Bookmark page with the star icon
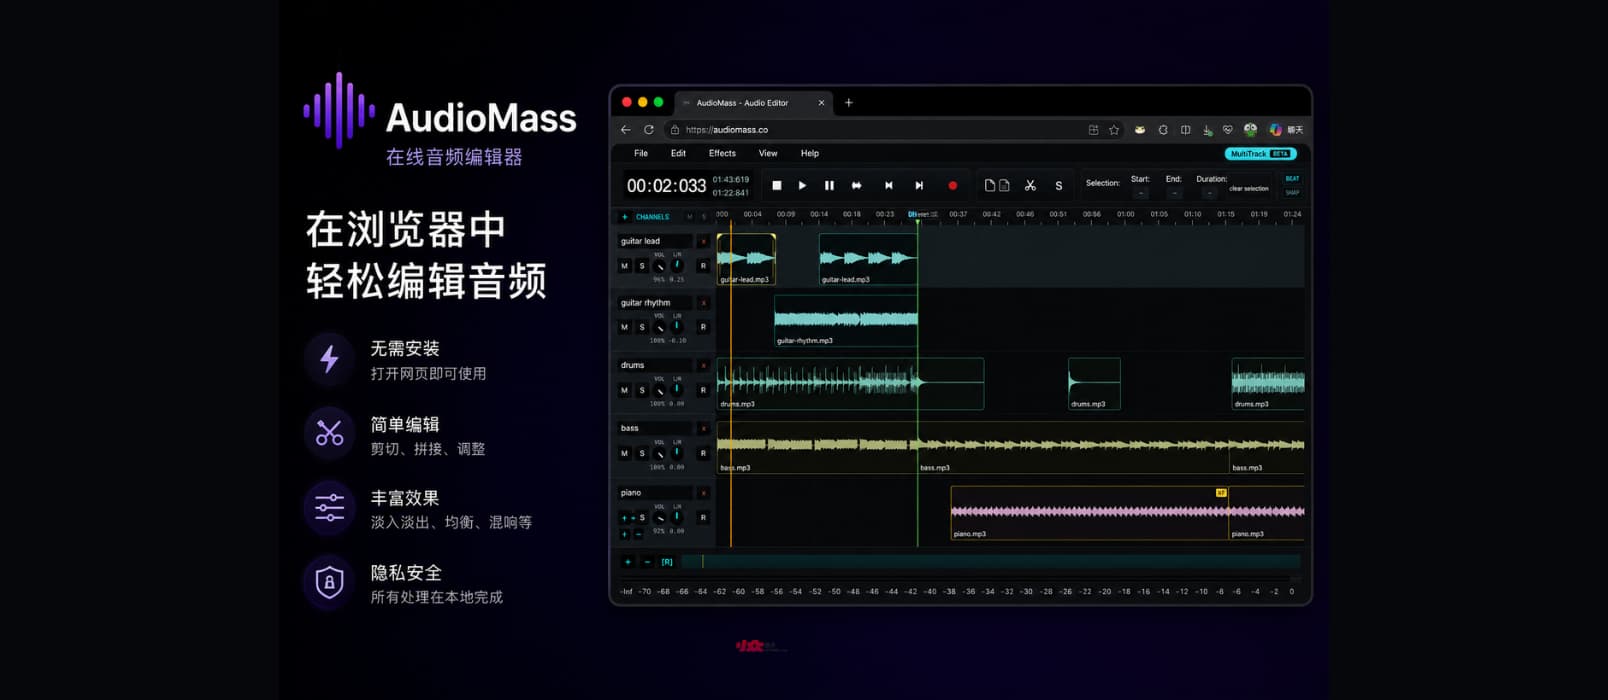 pyautogui.click(x=1113, y=130)
